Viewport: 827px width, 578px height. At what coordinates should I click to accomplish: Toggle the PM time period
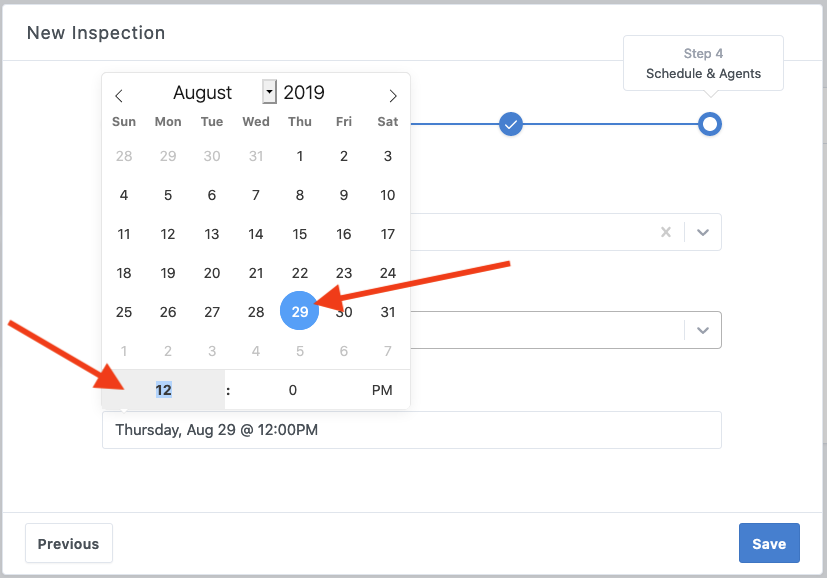point(382,390)
